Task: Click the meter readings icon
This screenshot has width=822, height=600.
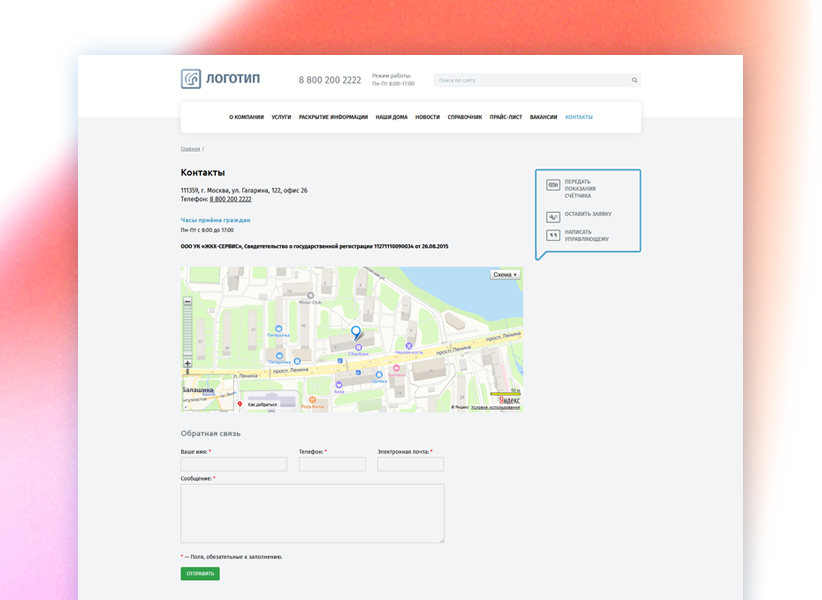Action: pyautogui.click(x=553, y=185)
